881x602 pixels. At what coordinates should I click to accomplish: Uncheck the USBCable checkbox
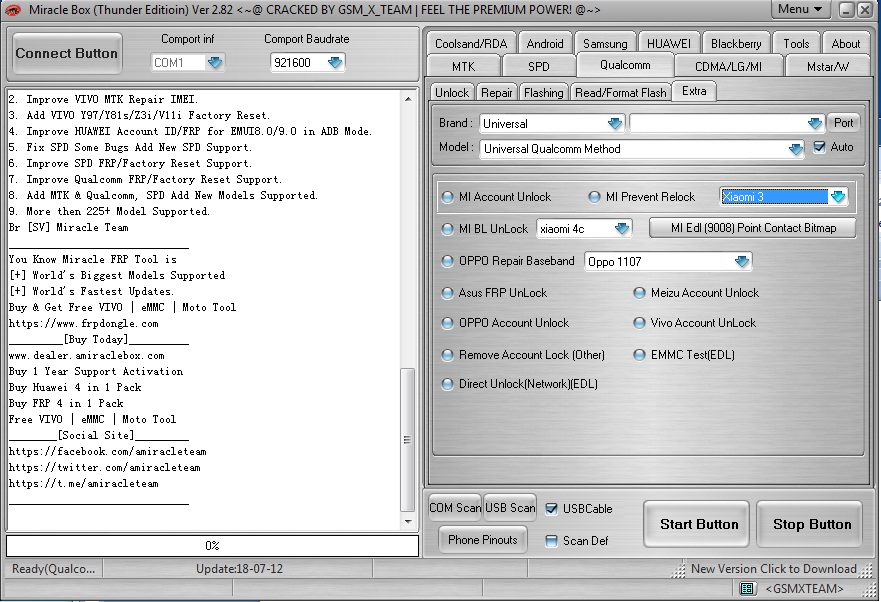(552, 509)
